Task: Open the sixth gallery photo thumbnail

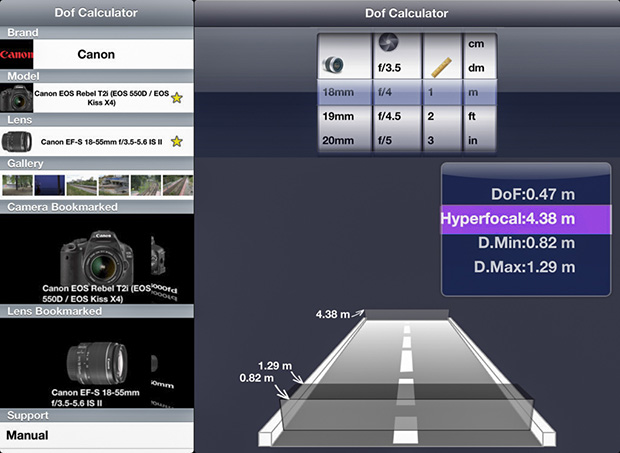Action: pos(178,185)
